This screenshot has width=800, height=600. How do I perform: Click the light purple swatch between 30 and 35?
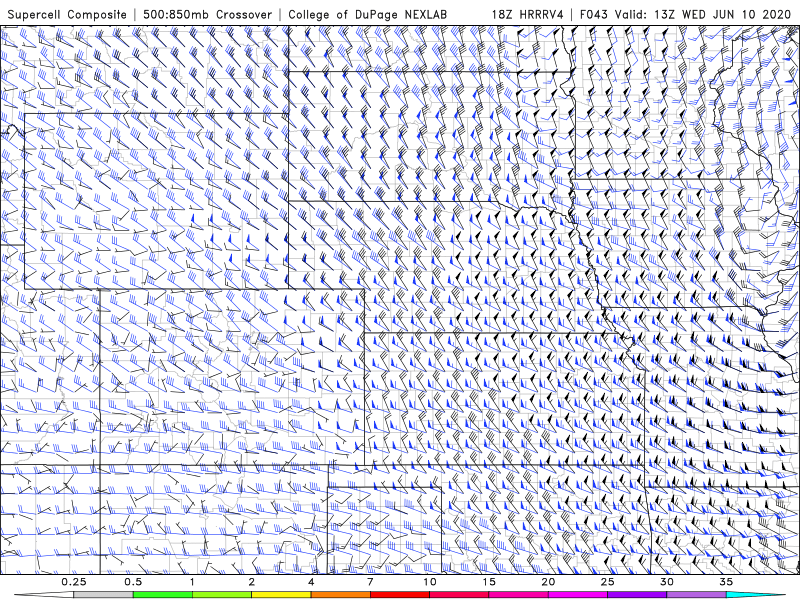coord(696,595)
